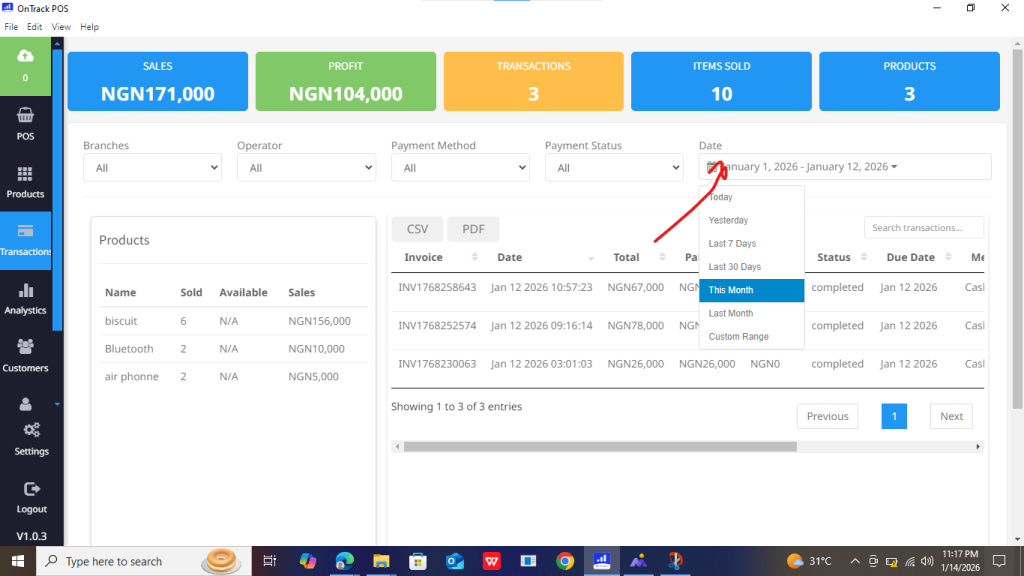Expand the Payment Status dropdown
Screen dimensions: 1024x576
click(614, 168)
